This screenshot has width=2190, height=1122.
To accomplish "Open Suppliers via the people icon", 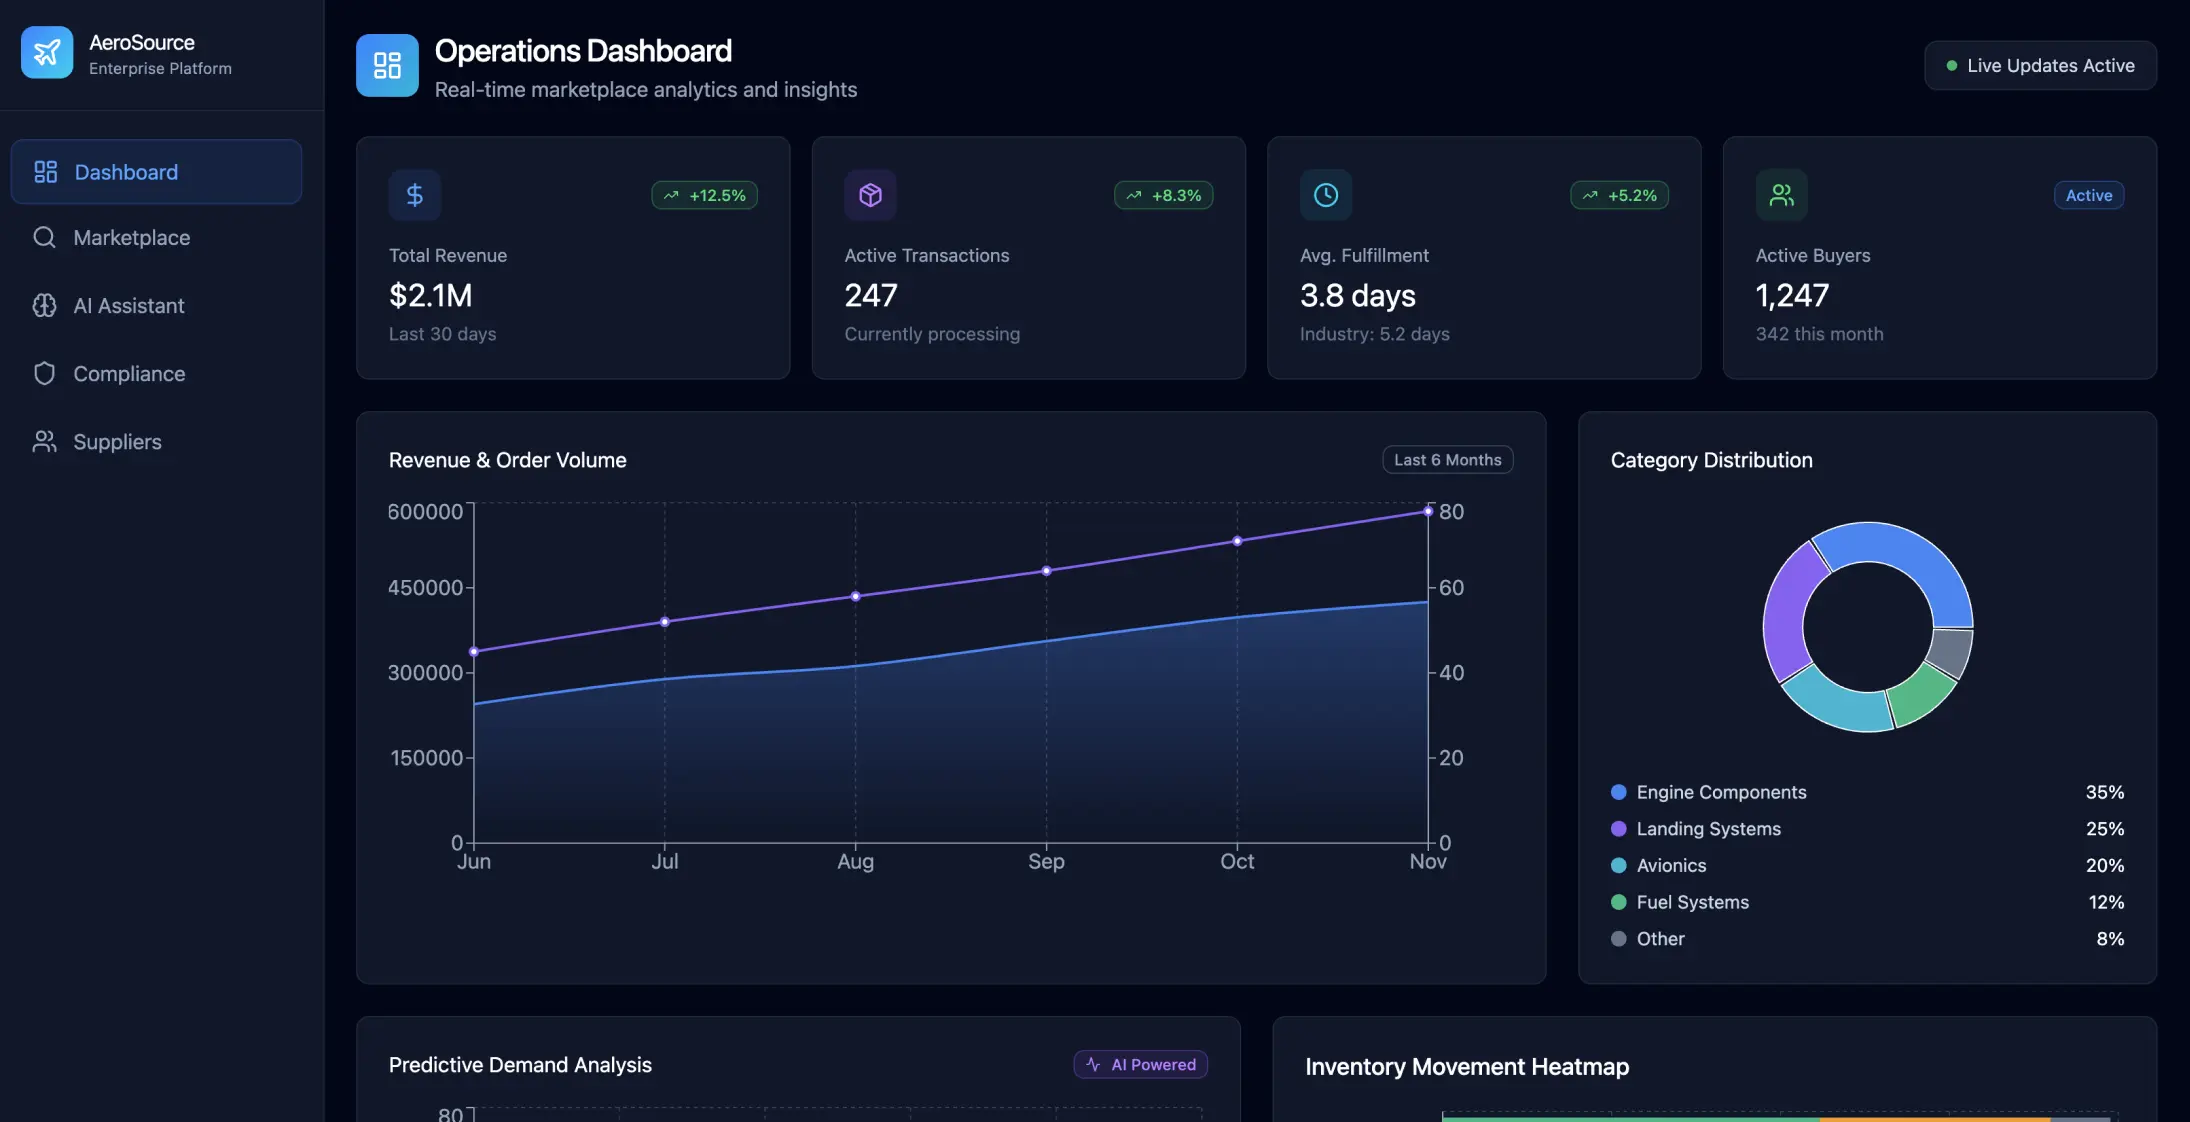I will [46, 441].
